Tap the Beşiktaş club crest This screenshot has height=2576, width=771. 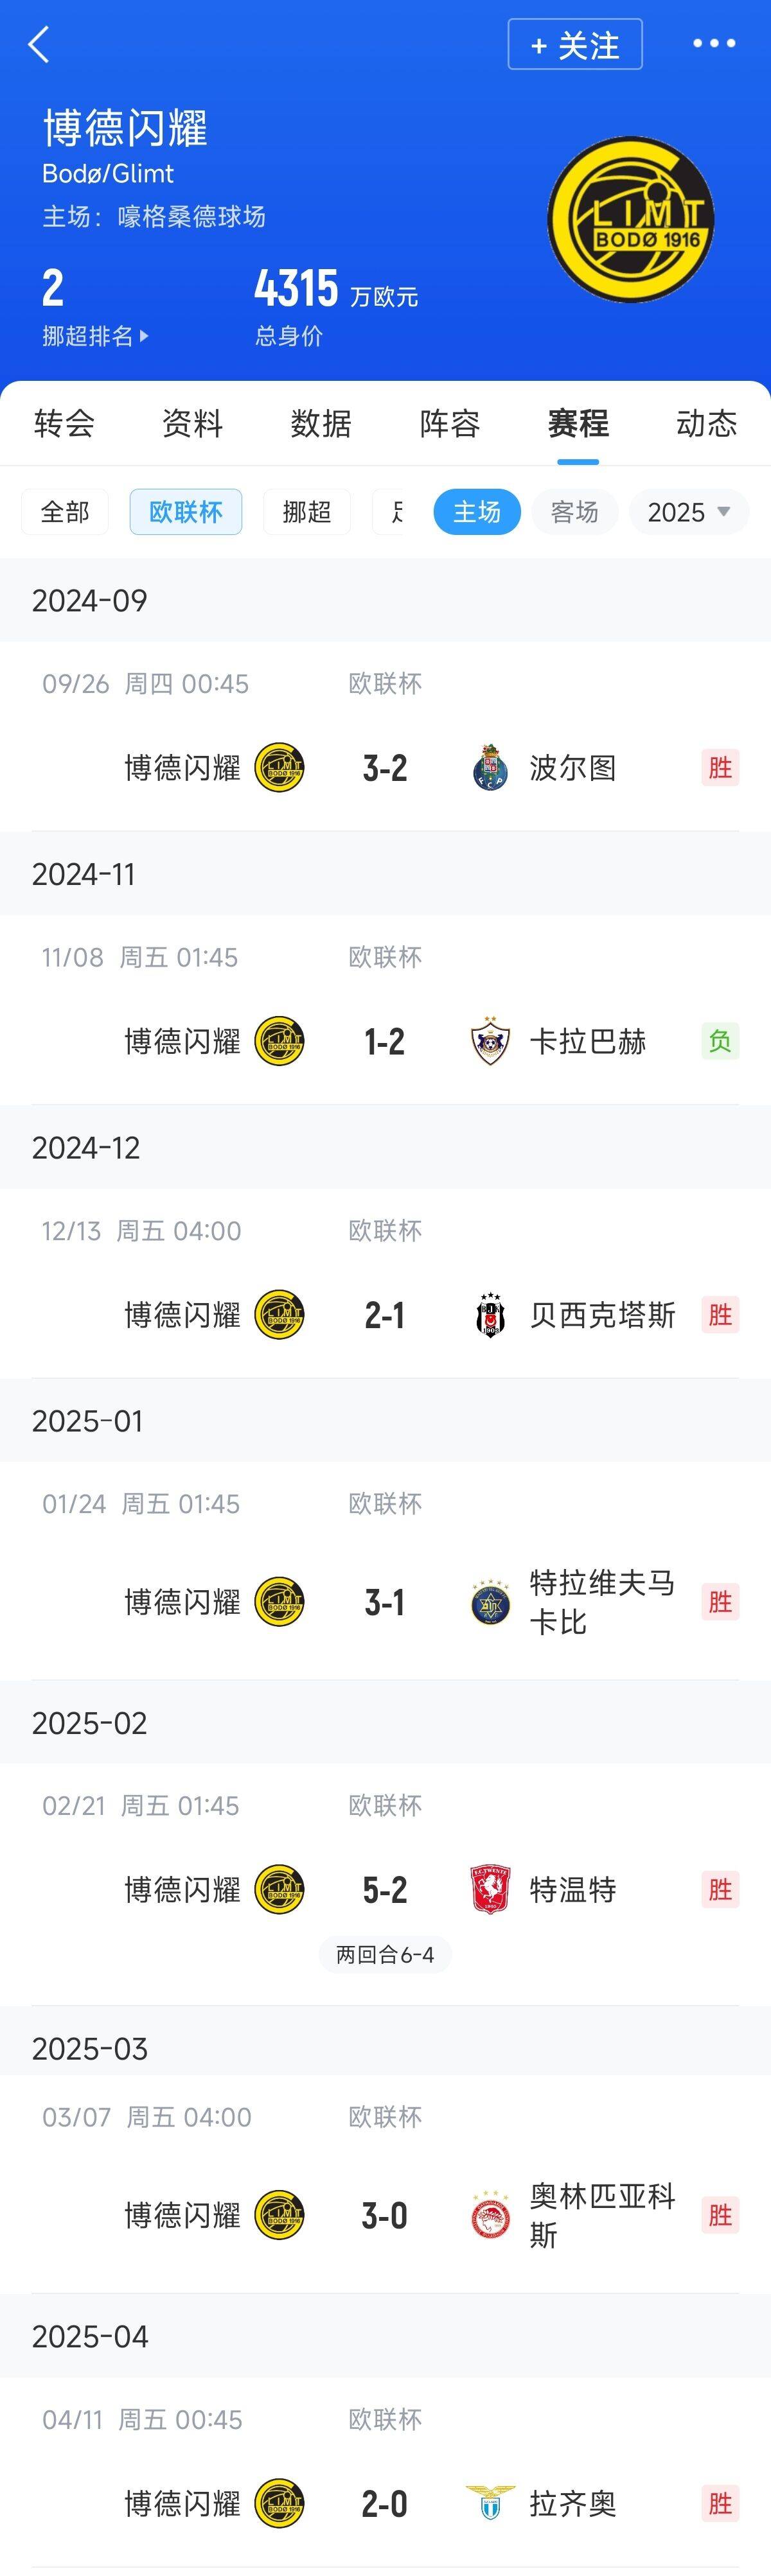tap(490, 1315)
